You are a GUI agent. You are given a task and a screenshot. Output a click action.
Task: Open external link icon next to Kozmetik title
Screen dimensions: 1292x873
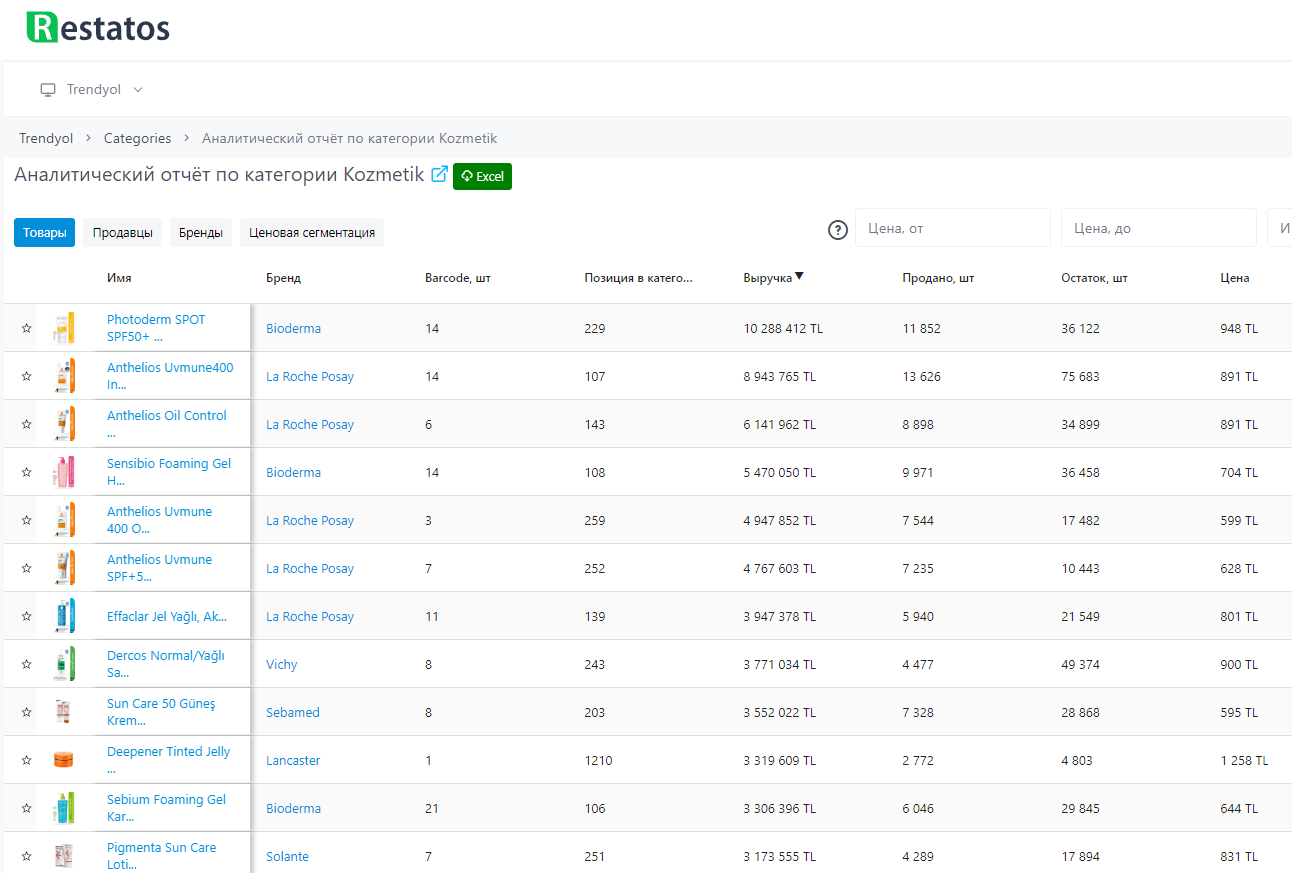tap(439, 175)
